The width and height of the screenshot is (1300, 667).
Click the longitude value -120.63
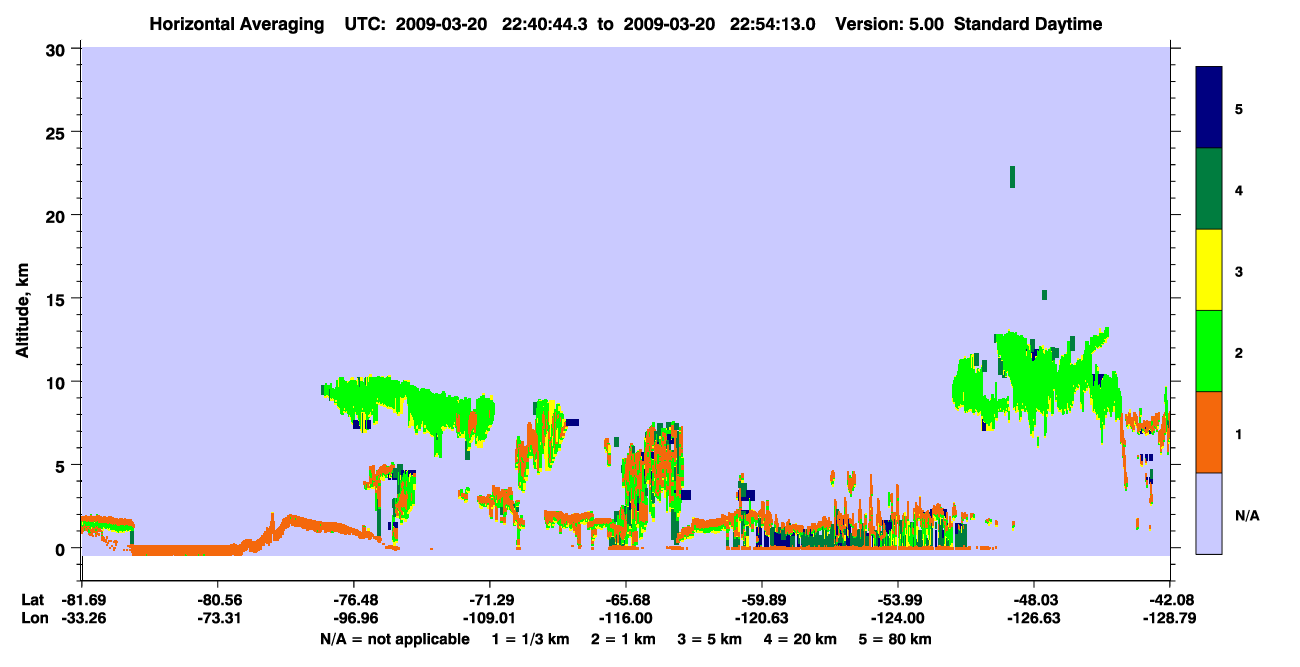[x=761, y=618]
